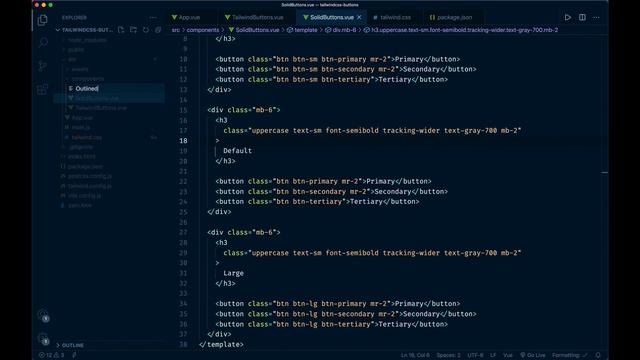Click btn btn-primary button line 22
Screen dimensions: 640x360
click(323, 181)
